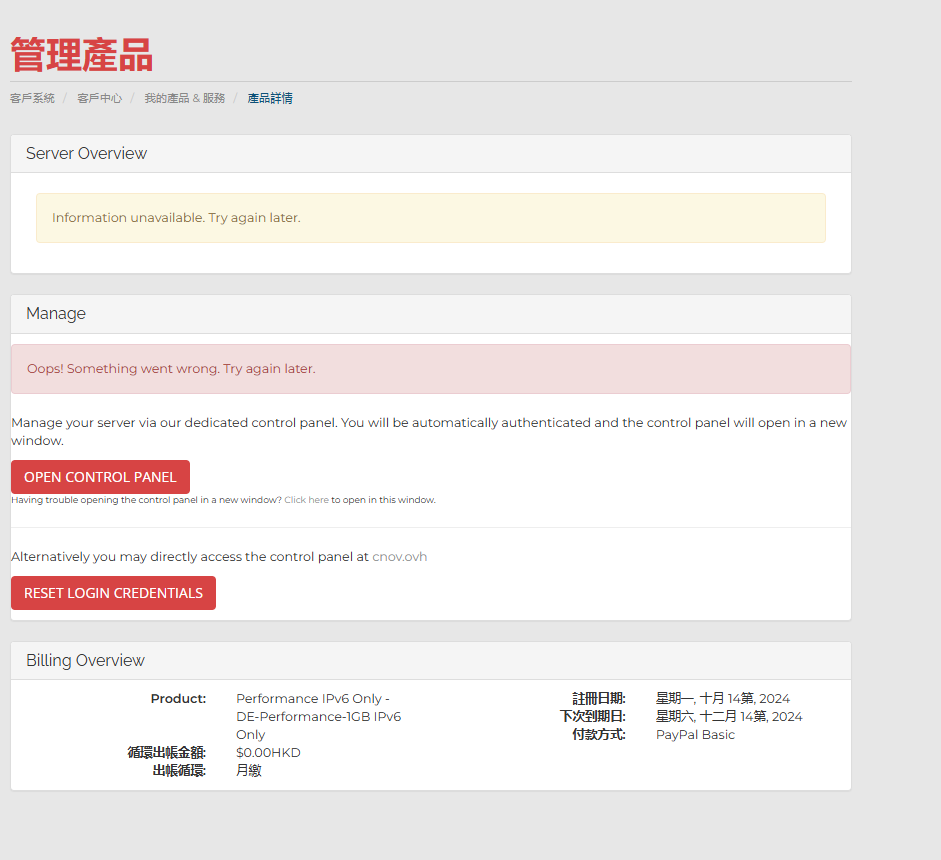Click the 客戶系統 breadcrumb link
The image size is (941, 860).
(32, 98)
